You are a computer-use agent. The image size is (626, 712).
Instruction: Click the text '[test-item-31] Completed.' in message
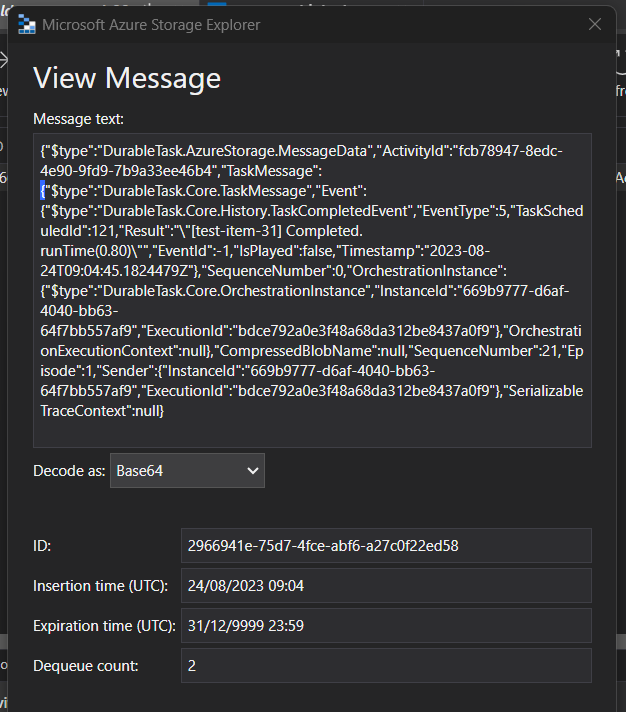pyautogui.click(x=277, y=231)
